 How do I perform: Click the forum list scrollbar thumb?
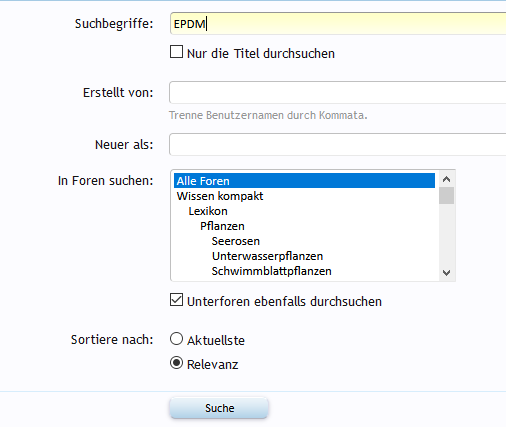point(446,195)
